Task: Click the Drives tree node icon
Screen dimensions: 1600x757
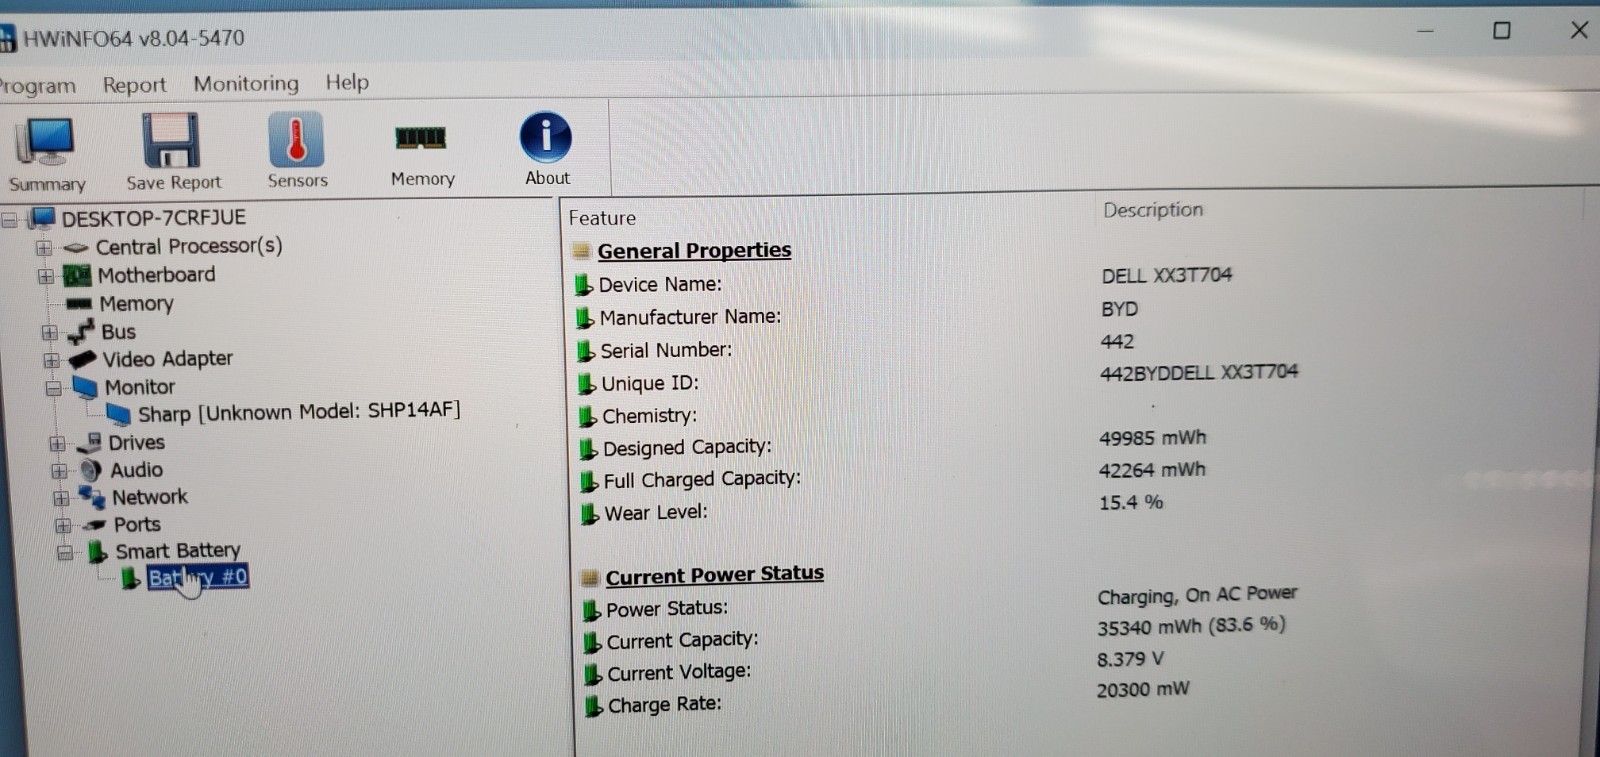Action: [x=90, y=443]
